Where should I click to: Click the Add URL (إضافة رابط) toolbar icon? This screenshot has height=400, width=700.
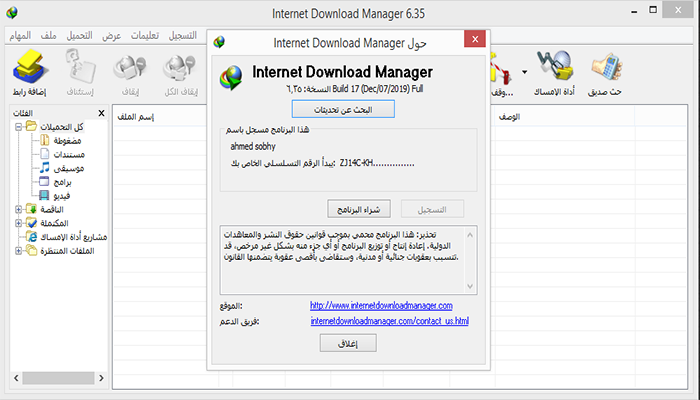[x=29, y=67]
